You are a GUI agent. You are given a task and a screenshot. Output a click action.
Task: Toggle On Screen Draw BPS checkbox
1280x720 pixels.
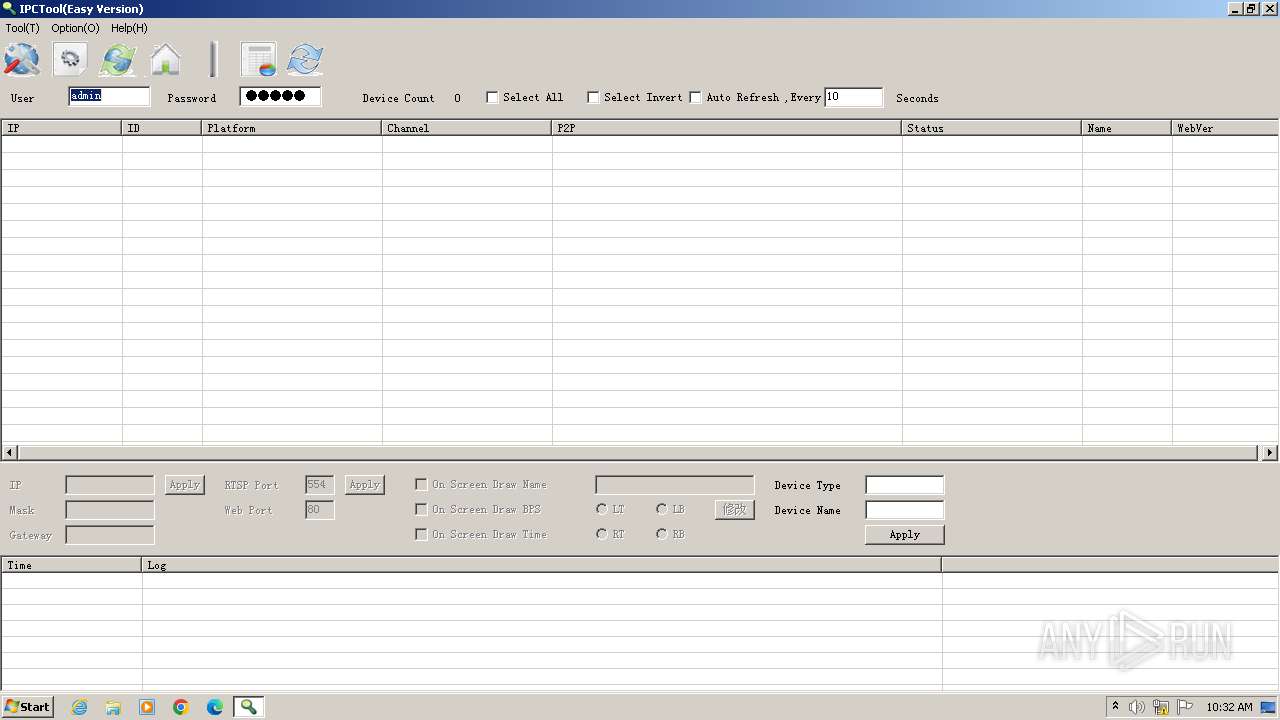pos(421,509)
